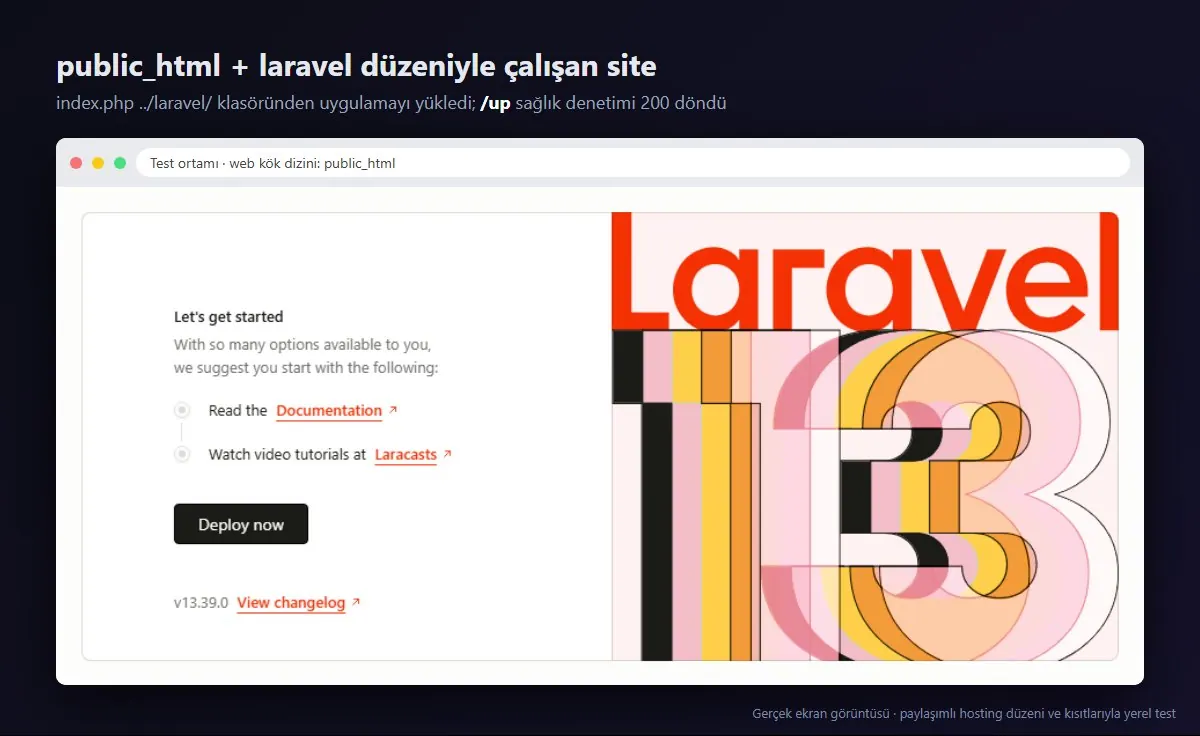This screenshot has width=1200, height=736.
Task: Open the Documentation link
Action: tap(329, 411)
